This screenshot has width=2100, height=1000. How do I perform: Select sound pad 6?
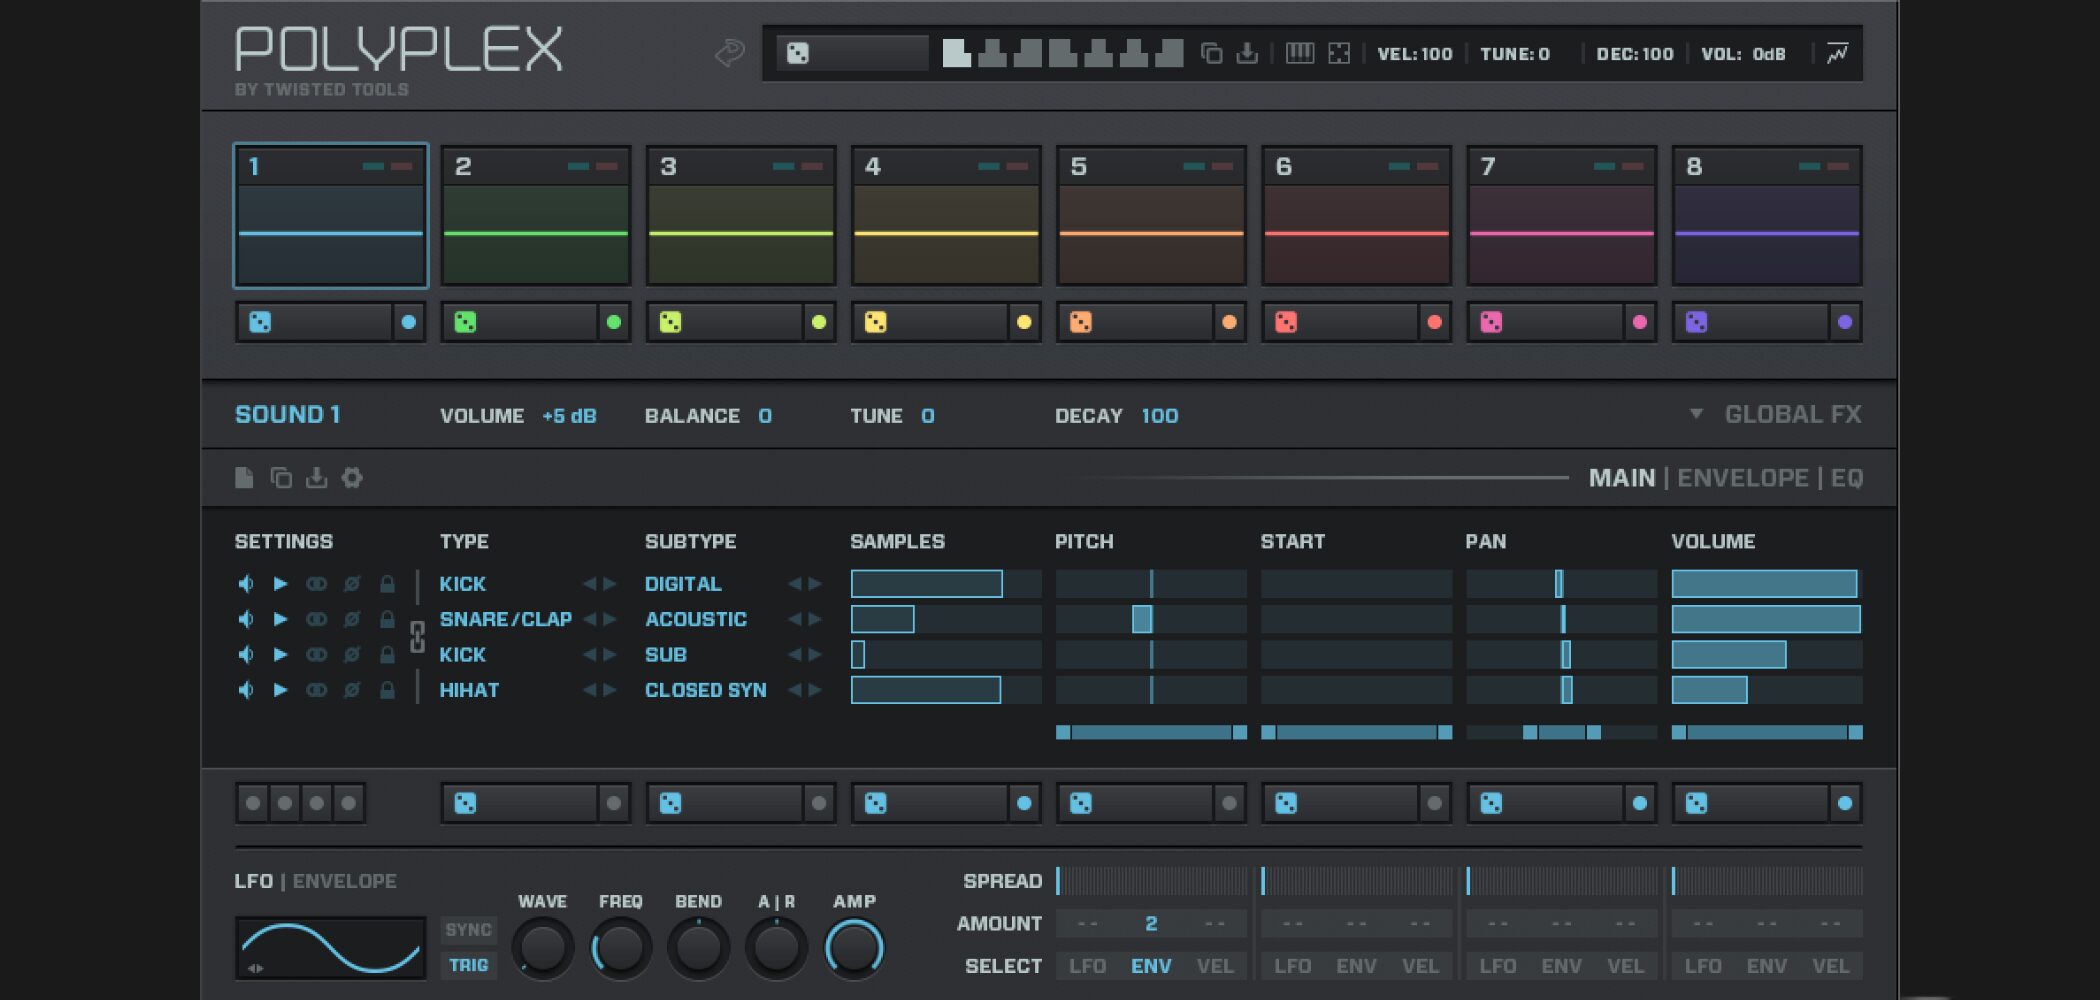1356,215
